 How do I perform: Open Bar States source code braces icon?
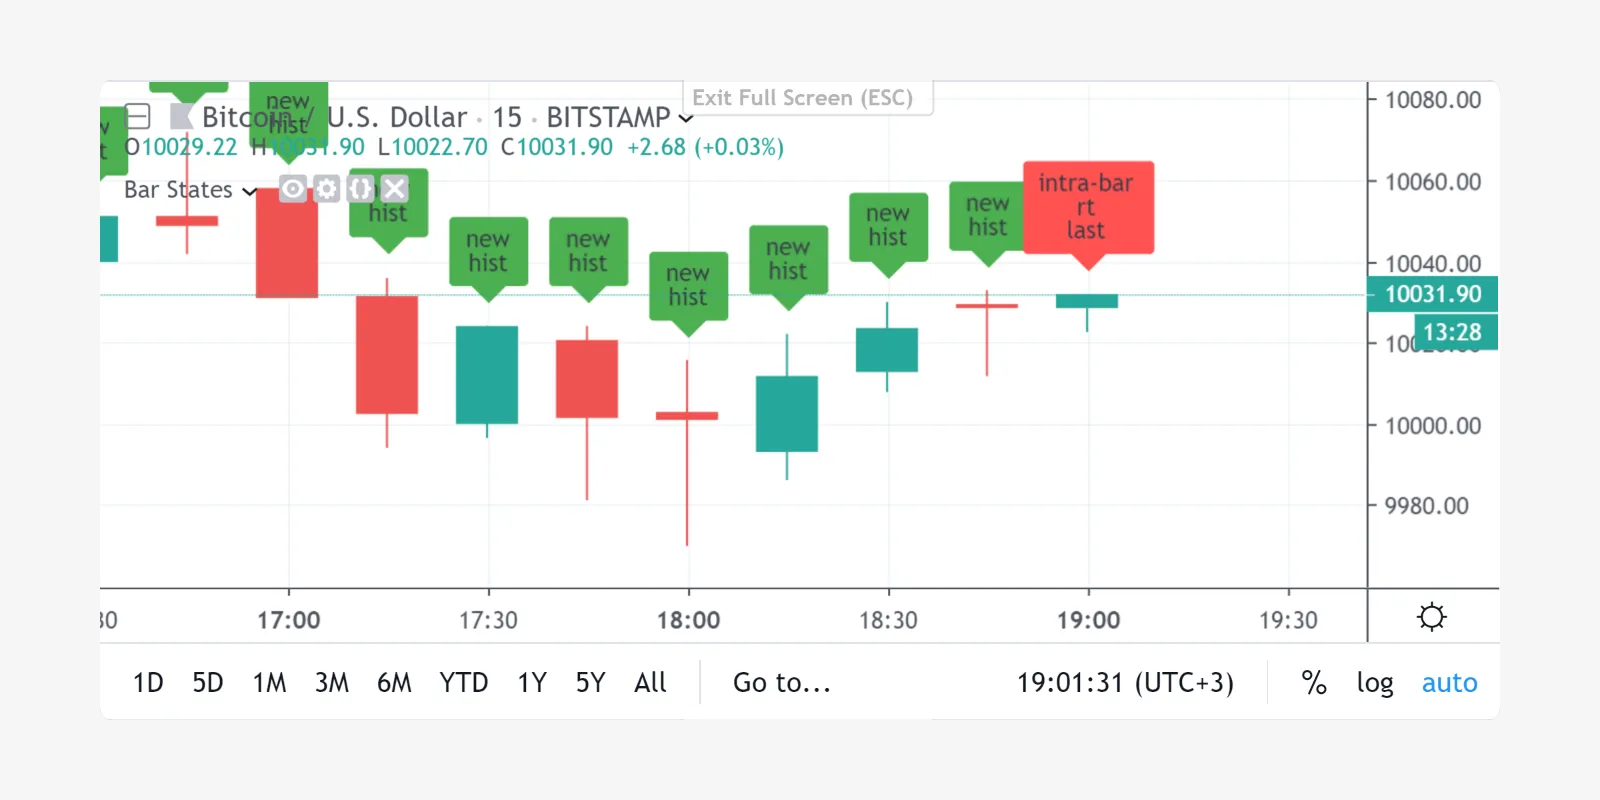(x=361, y=189)
